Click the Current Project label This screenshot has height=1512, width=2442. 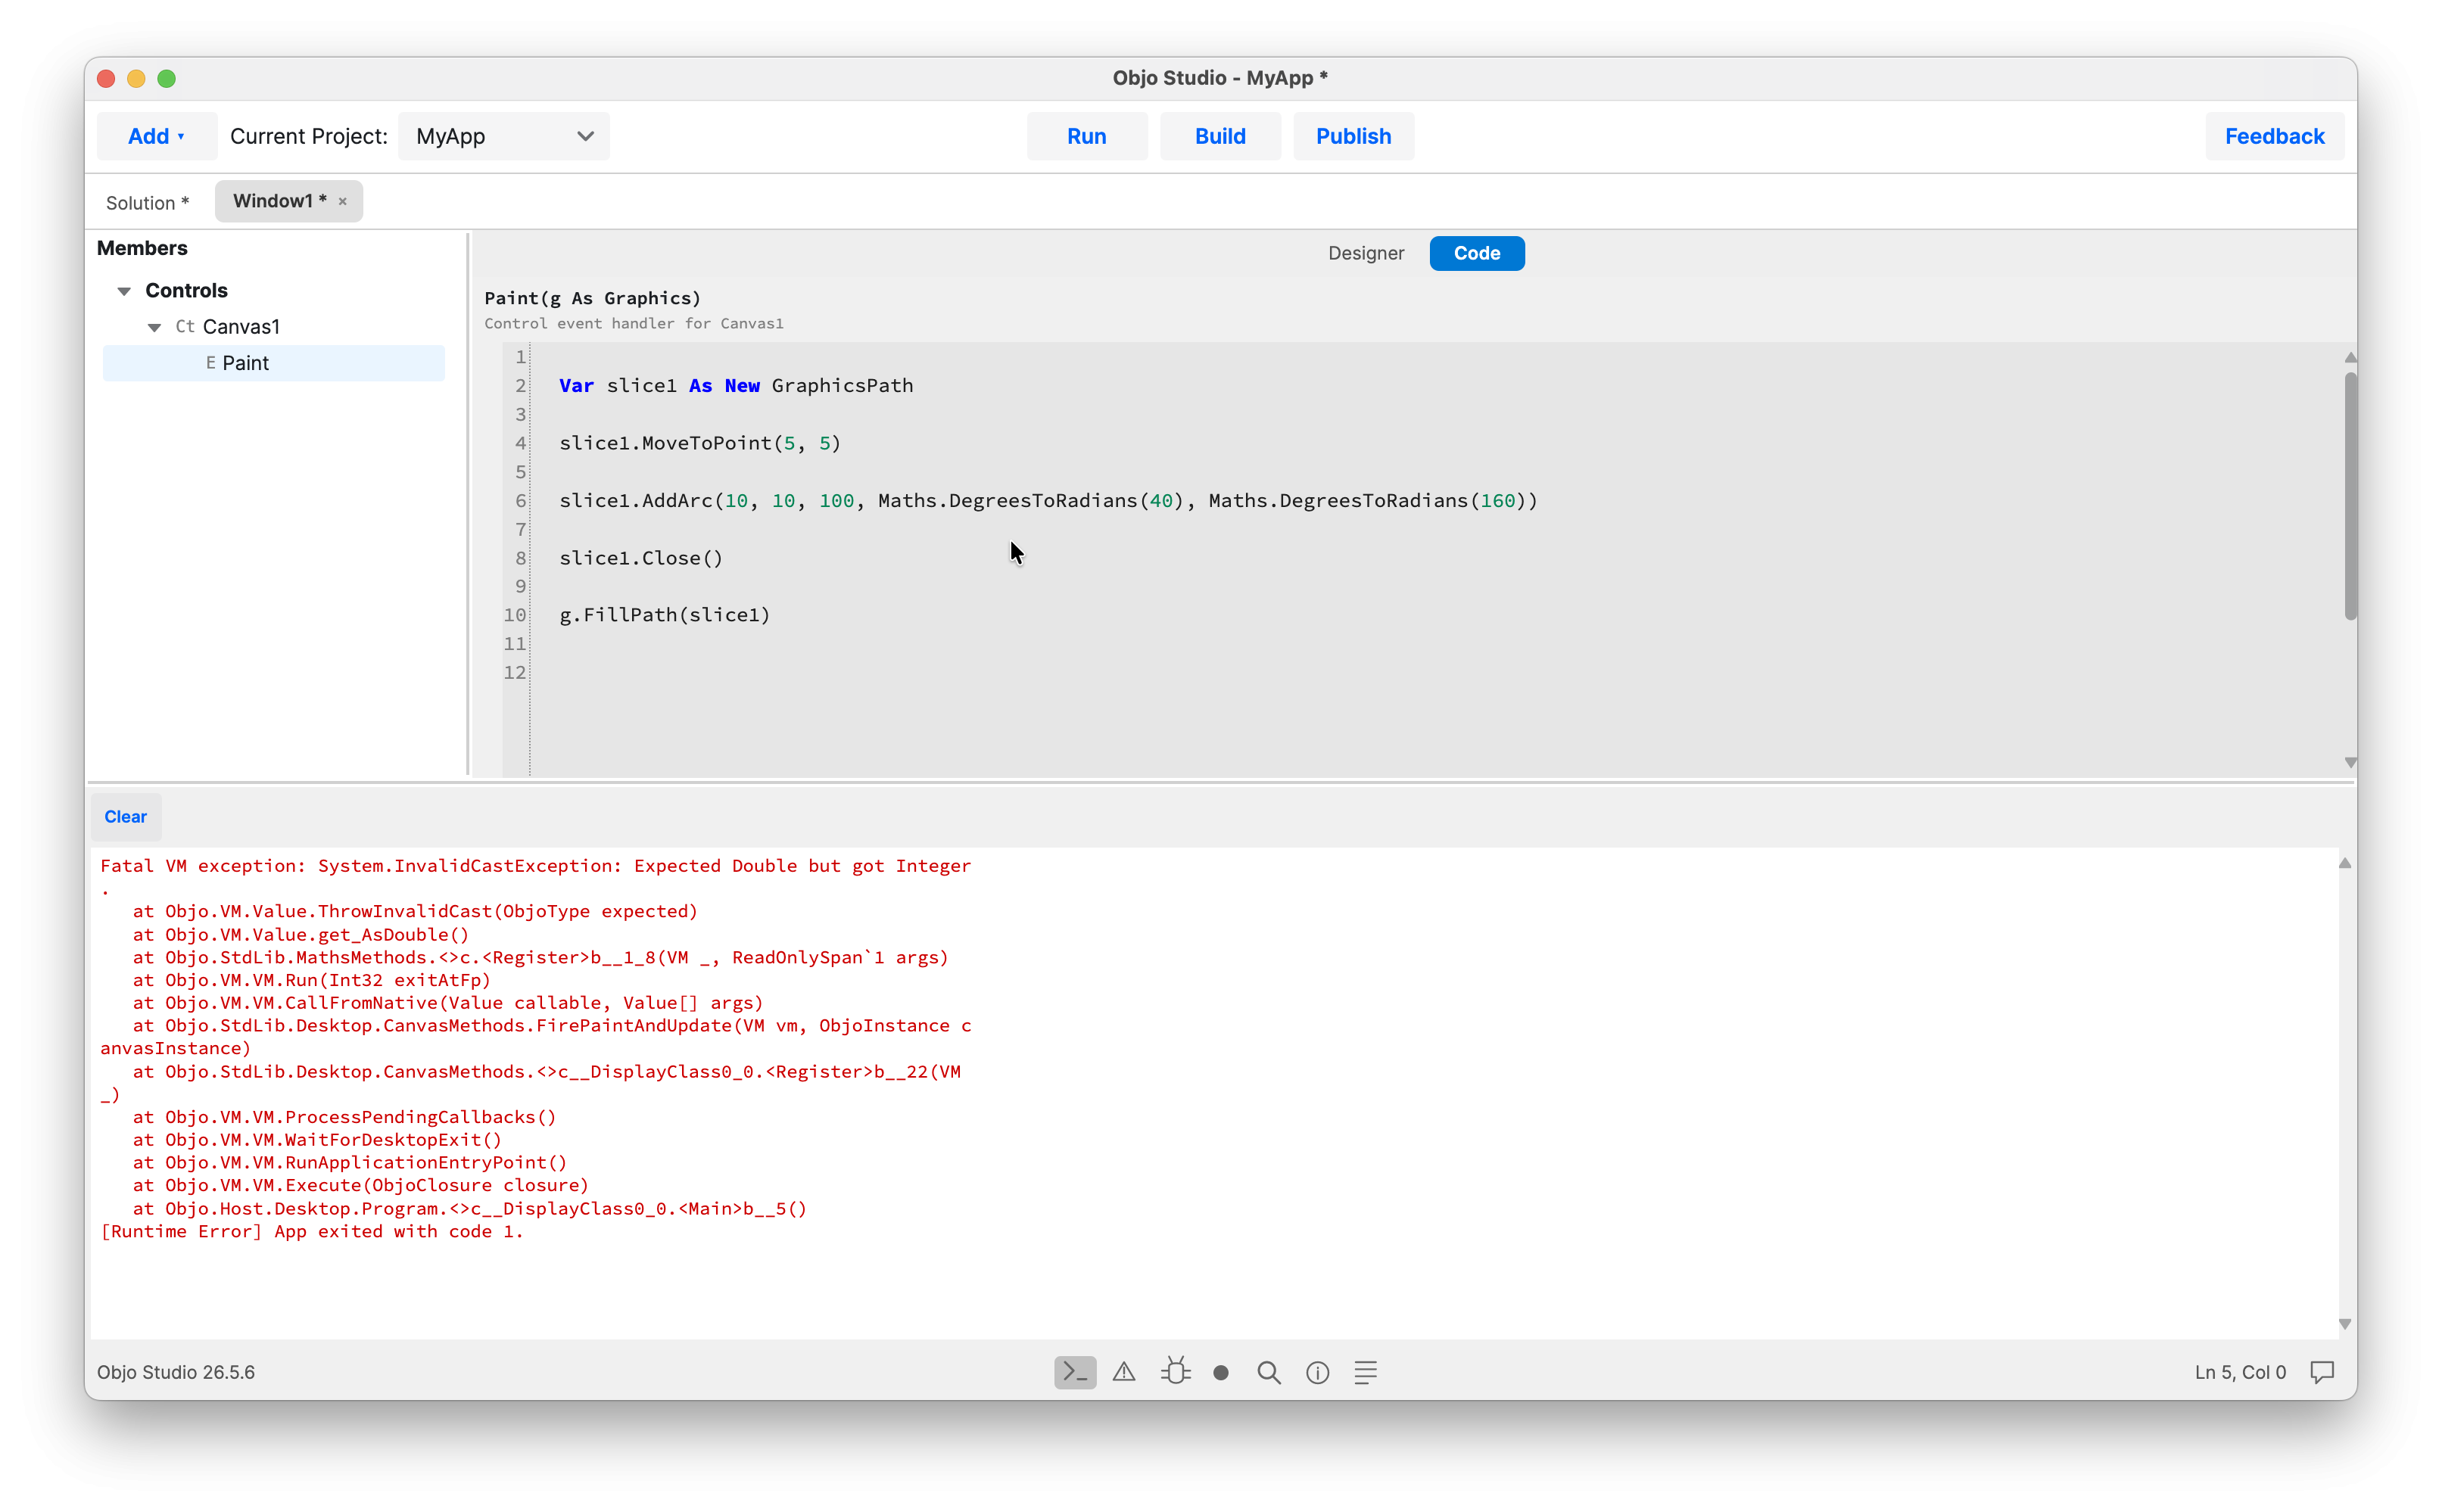[x=309, y=136]
